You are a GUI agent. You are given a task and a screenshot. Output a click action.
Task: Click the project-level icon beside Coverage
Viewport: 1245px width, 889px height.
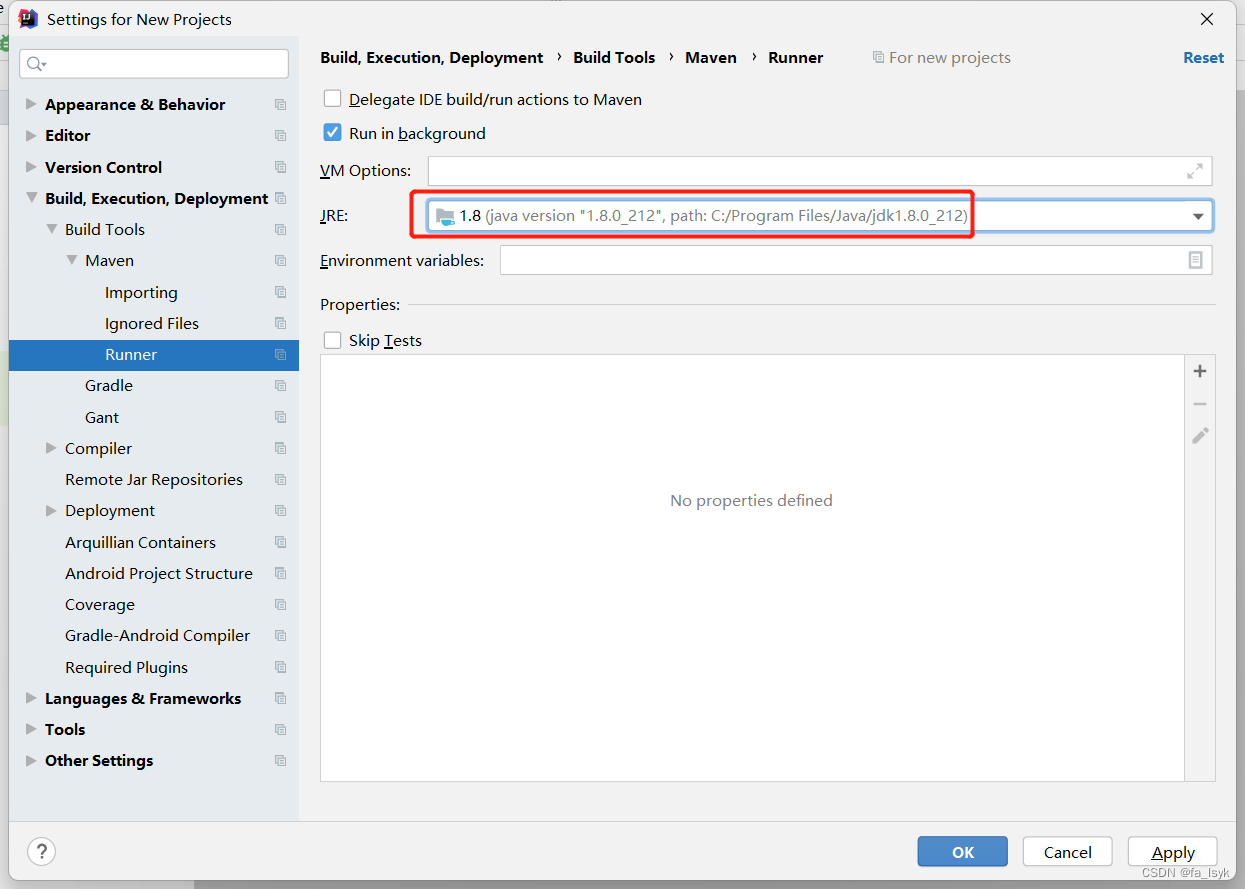pyautogui.click(x=280, y=605)
